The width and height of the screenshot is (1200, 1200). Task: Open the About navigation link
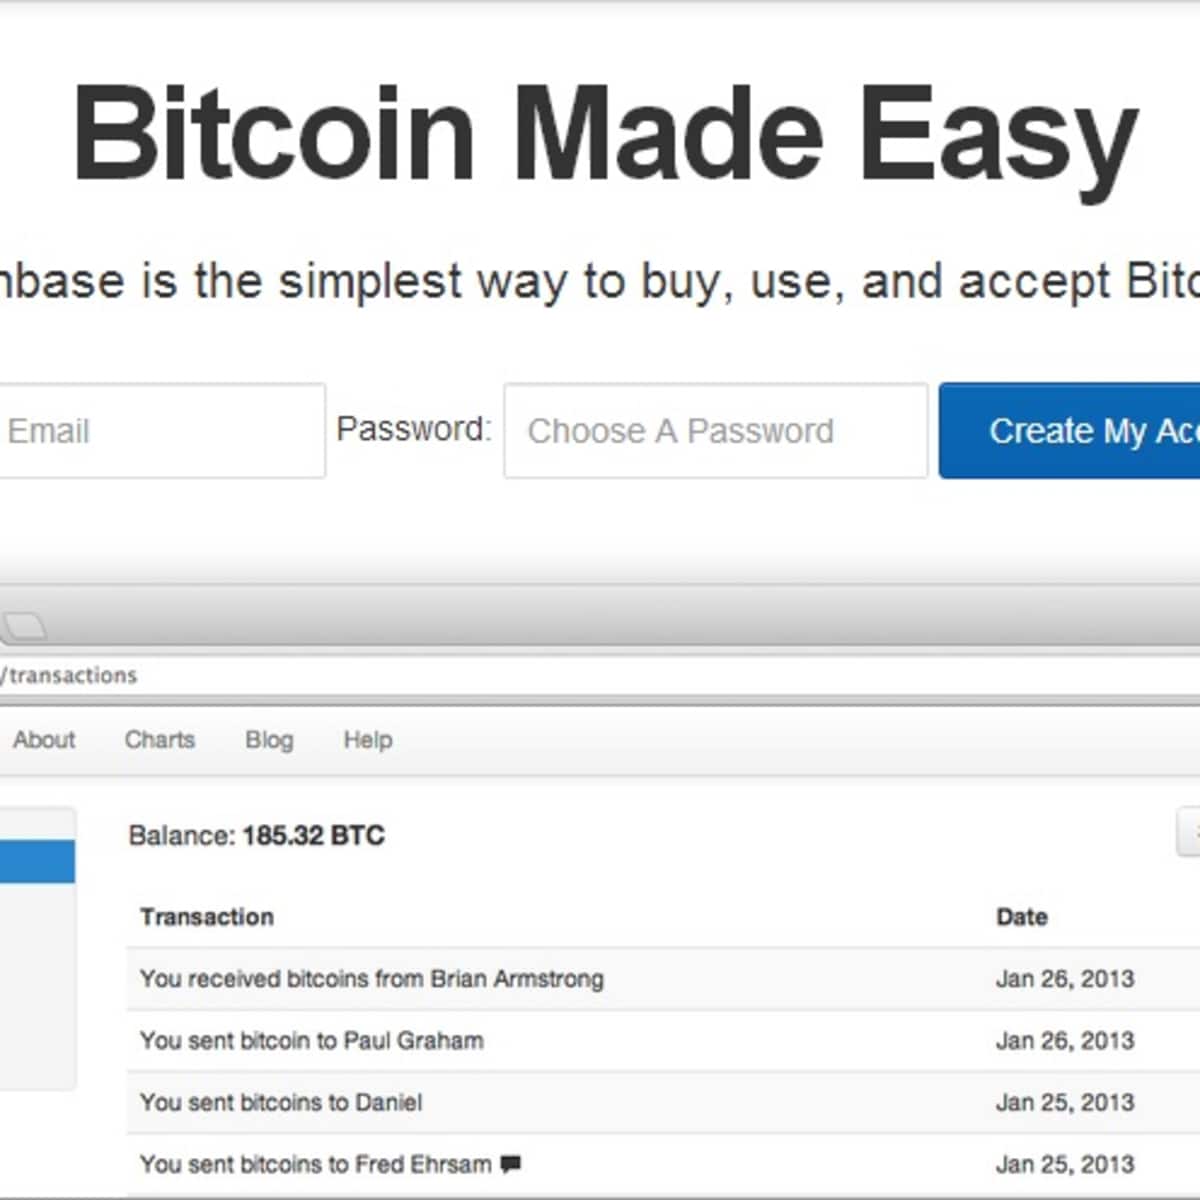[x=44, y=740]
